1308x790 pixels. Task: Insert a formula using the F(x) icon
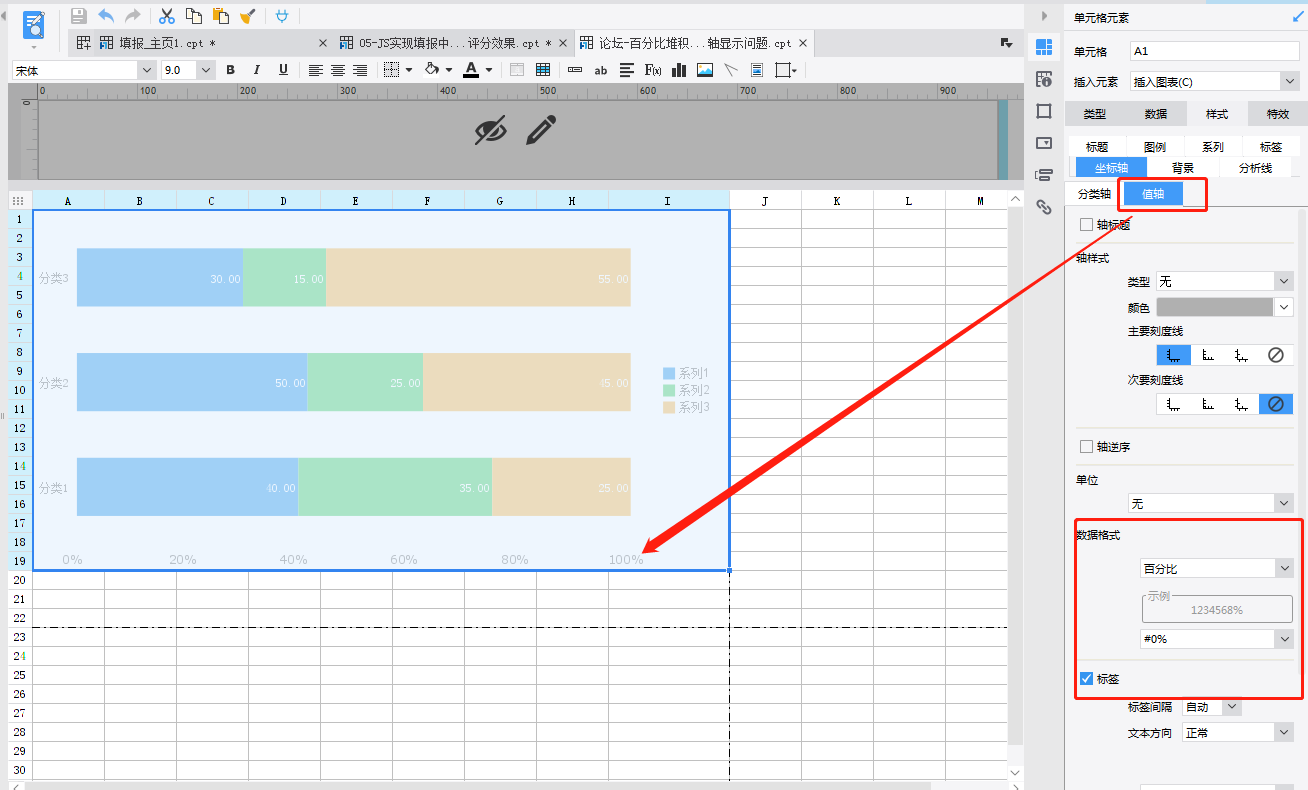point(653,70)
